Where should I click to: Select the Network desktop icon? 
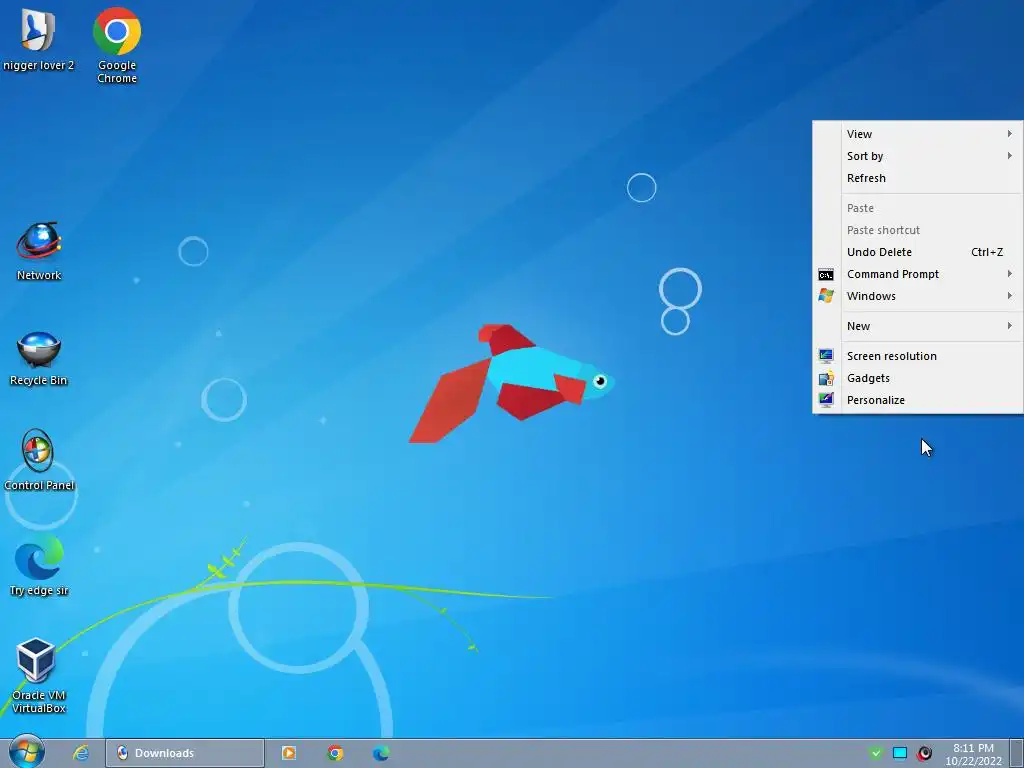(39, 252)
